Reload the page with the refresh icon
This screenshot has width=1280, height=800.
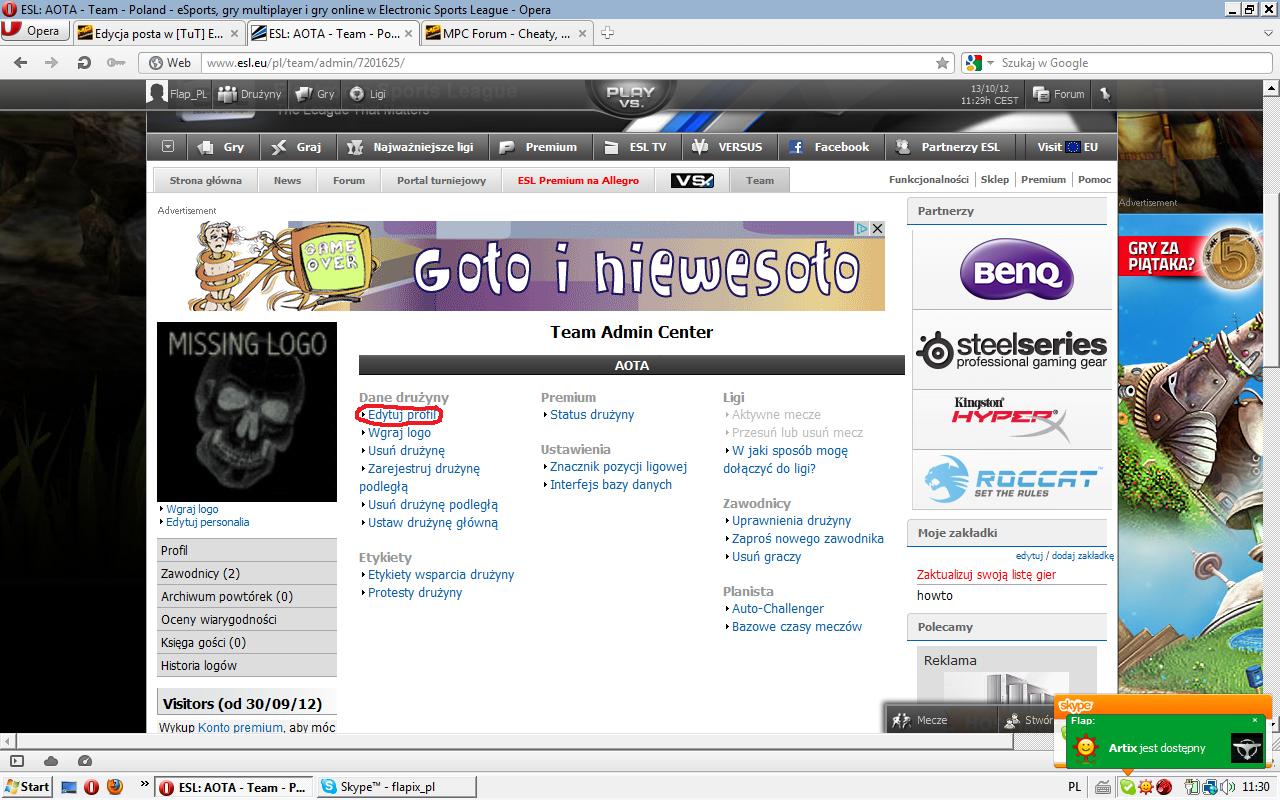(x=84, y=62)
